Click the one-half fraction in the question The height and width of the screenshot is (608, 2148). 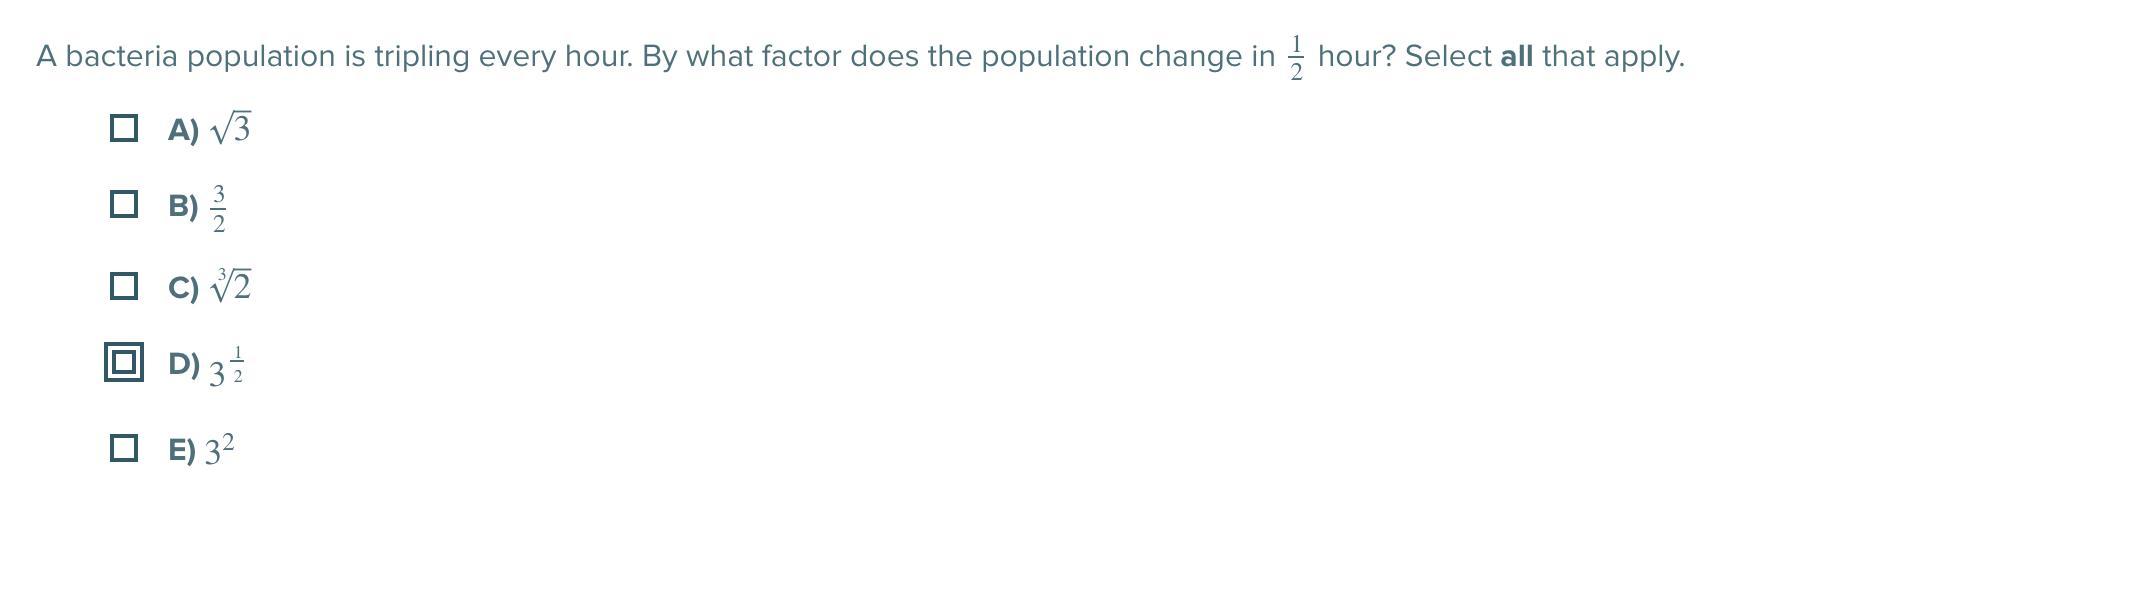pyautogui.click(x=1297, y=58)
